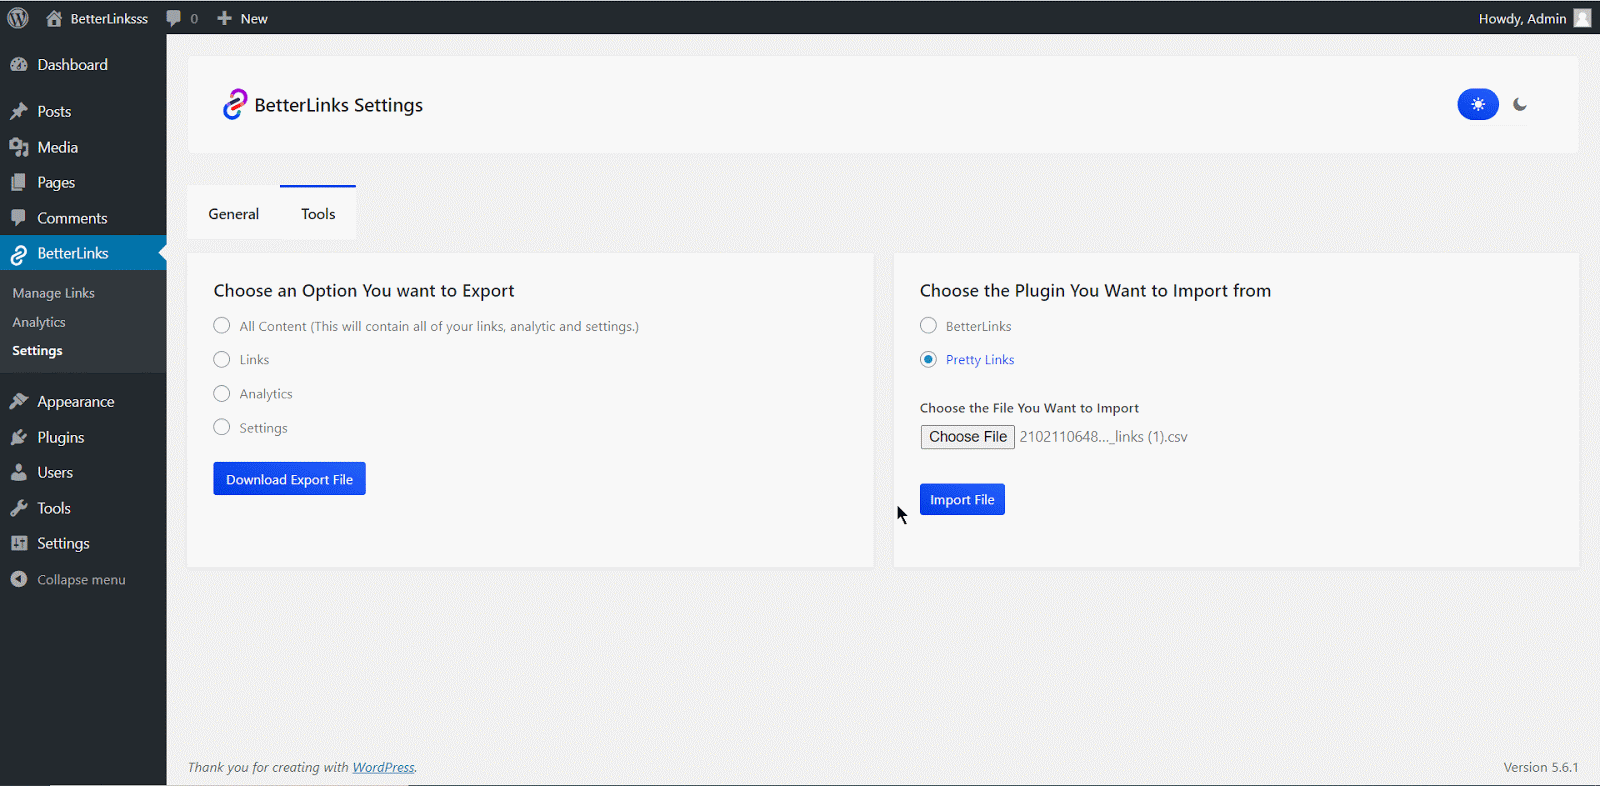Click selected file name 2102110648..._links (1).csv

click(1104, 437)
